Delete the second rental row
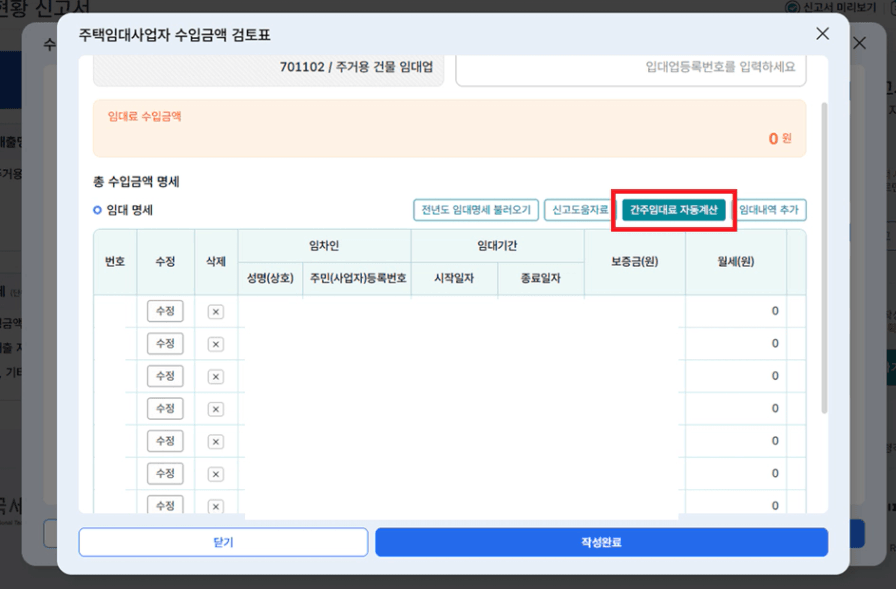 pyautogui.click(x=215, y=344)
